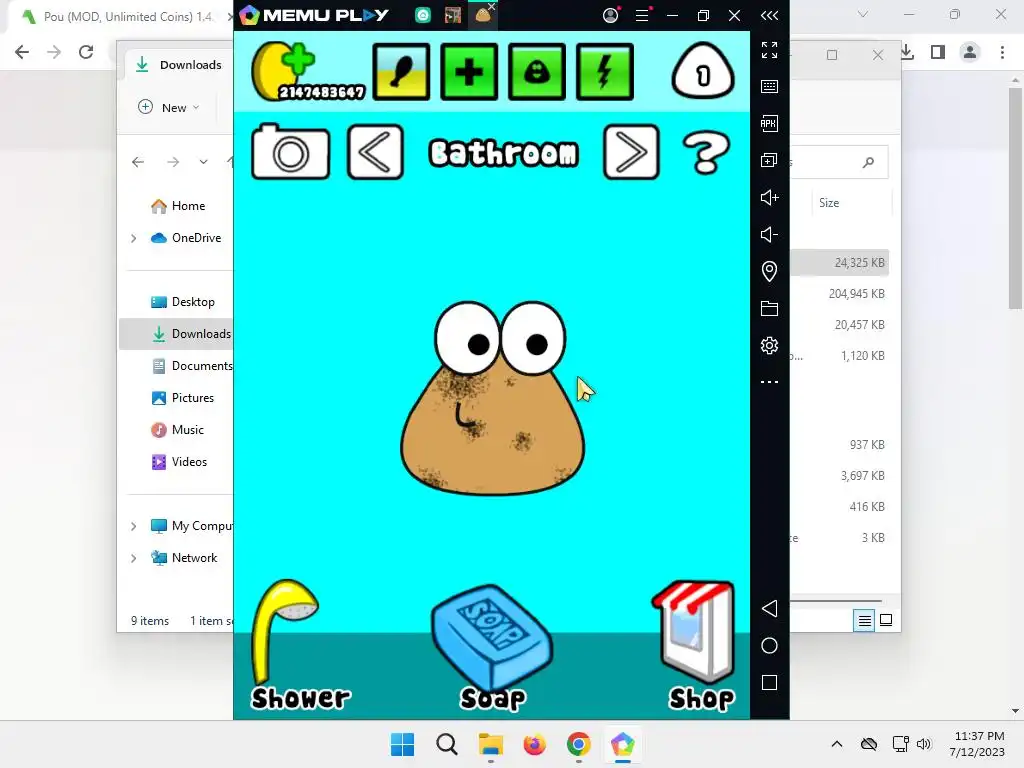Expand My Computer tree node
The width and height of the screenshot is (1024, 768).
click(x=133, y=526)
